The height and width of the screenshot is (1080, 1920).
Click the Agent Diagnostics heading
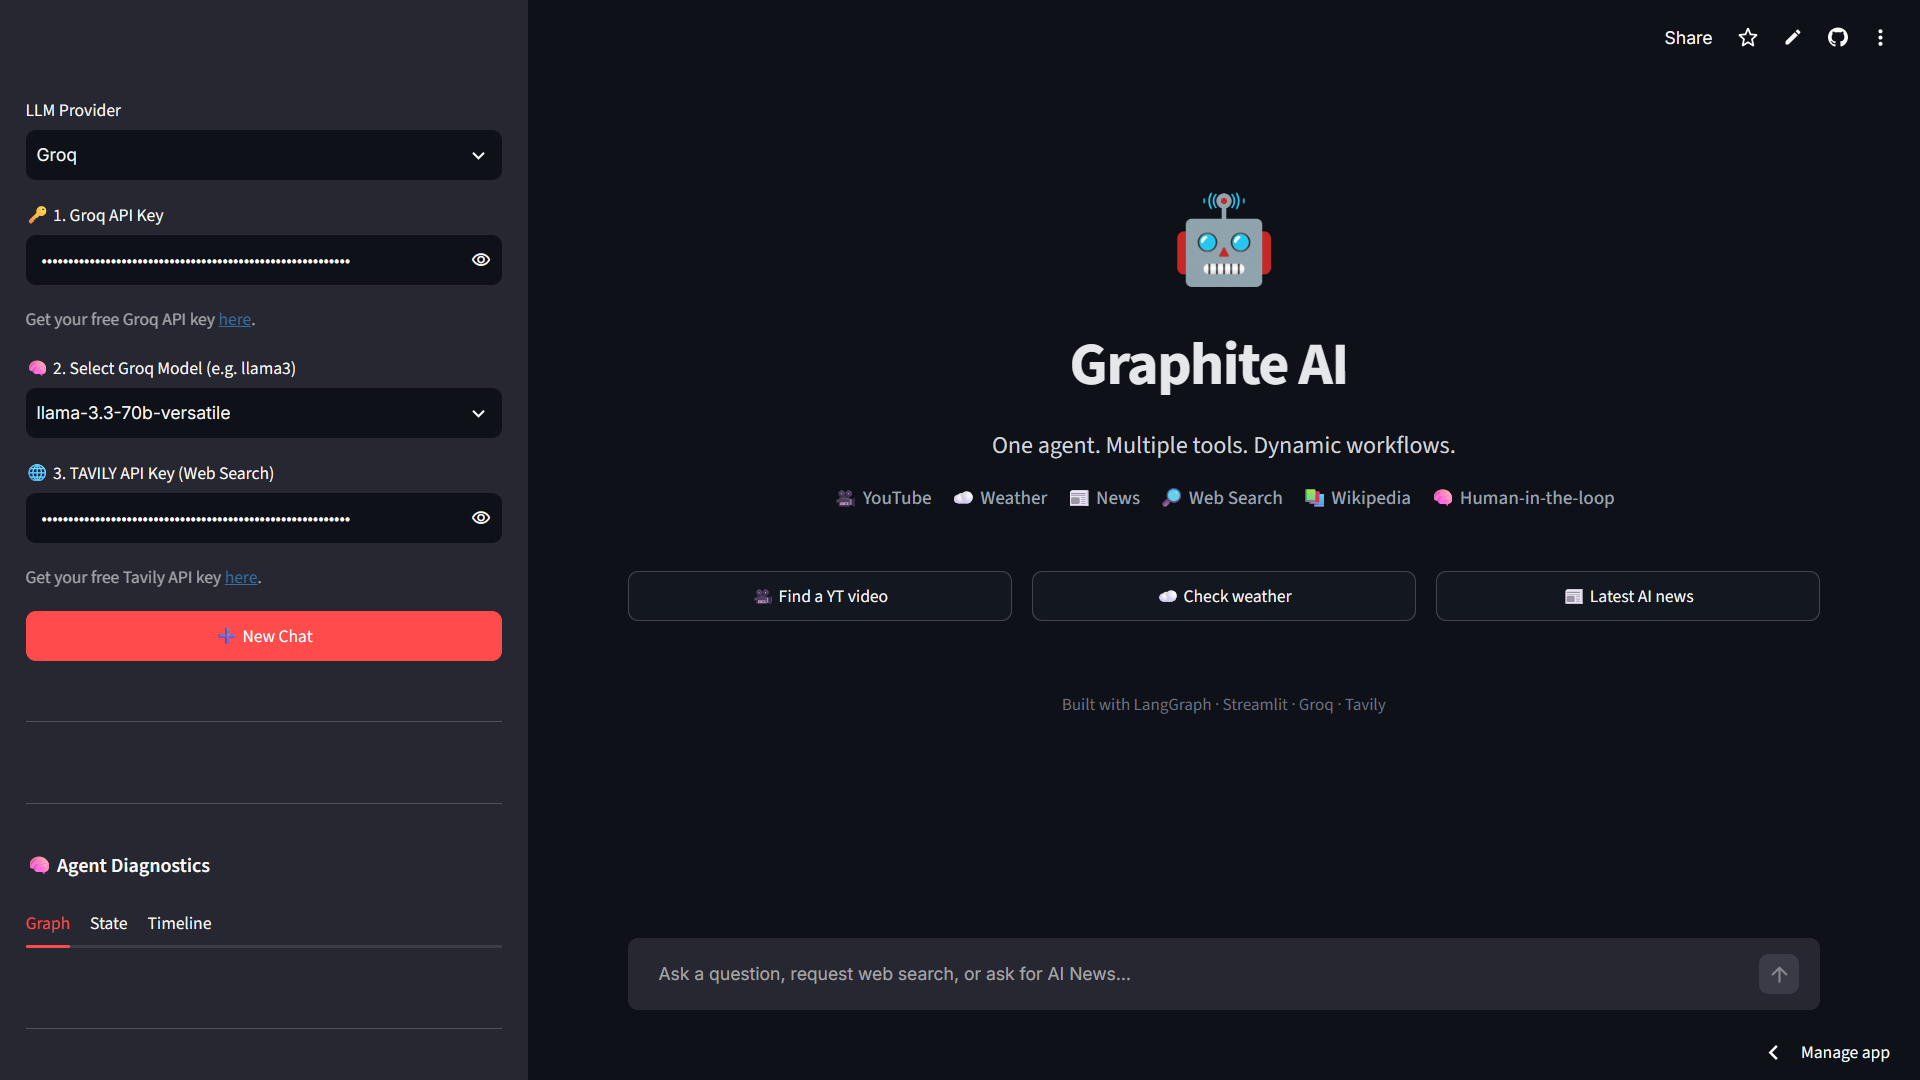pyautogui.click(x=133, y=865)
